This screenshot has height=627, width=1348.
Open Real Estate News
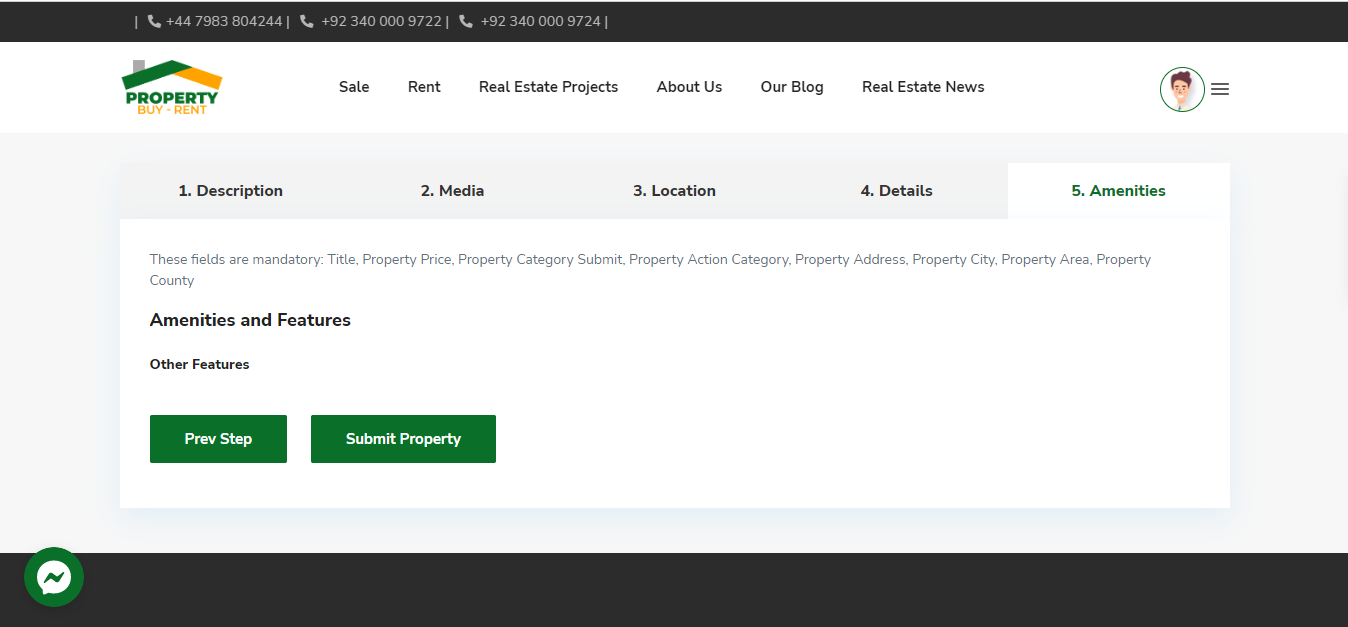(923, 87)
